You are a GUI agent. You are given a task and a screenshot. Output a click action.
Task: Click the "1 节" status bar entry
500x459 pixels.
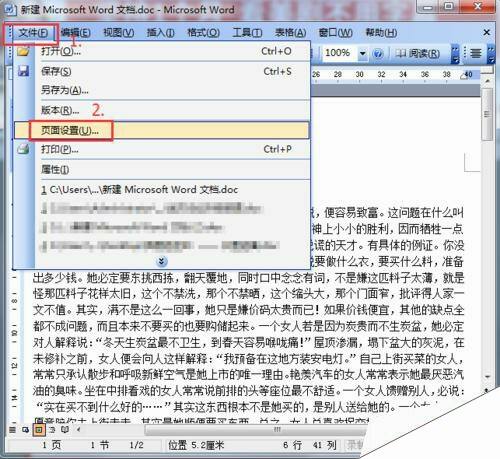[99, 445]
